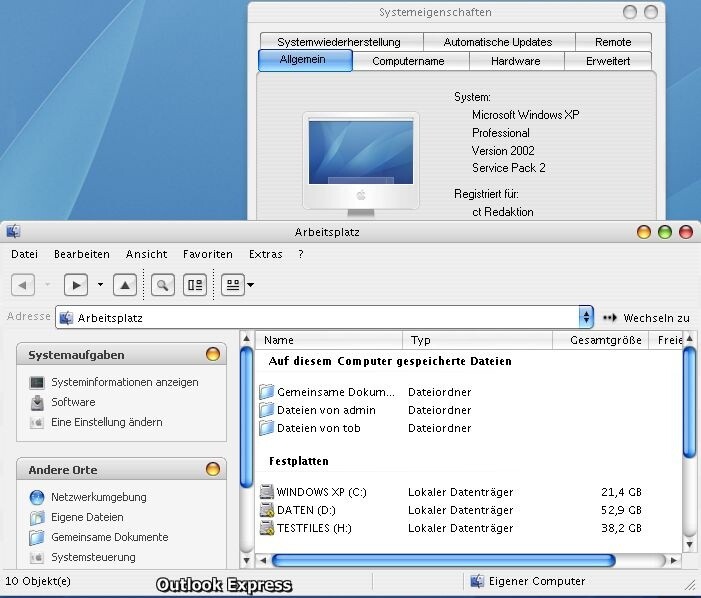
Task: Click the sidebar scrollbar down arrow
Action: 246,560
